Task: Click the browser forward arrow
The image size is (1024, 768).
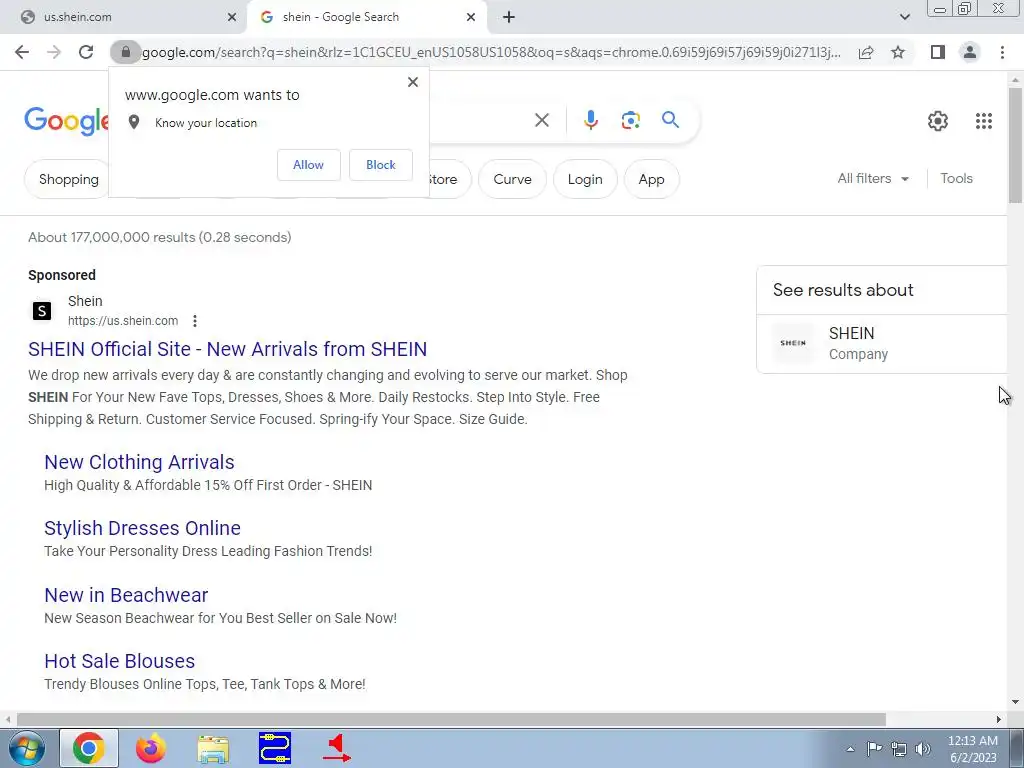Action: pyautogui.click(x=54, y=52)
